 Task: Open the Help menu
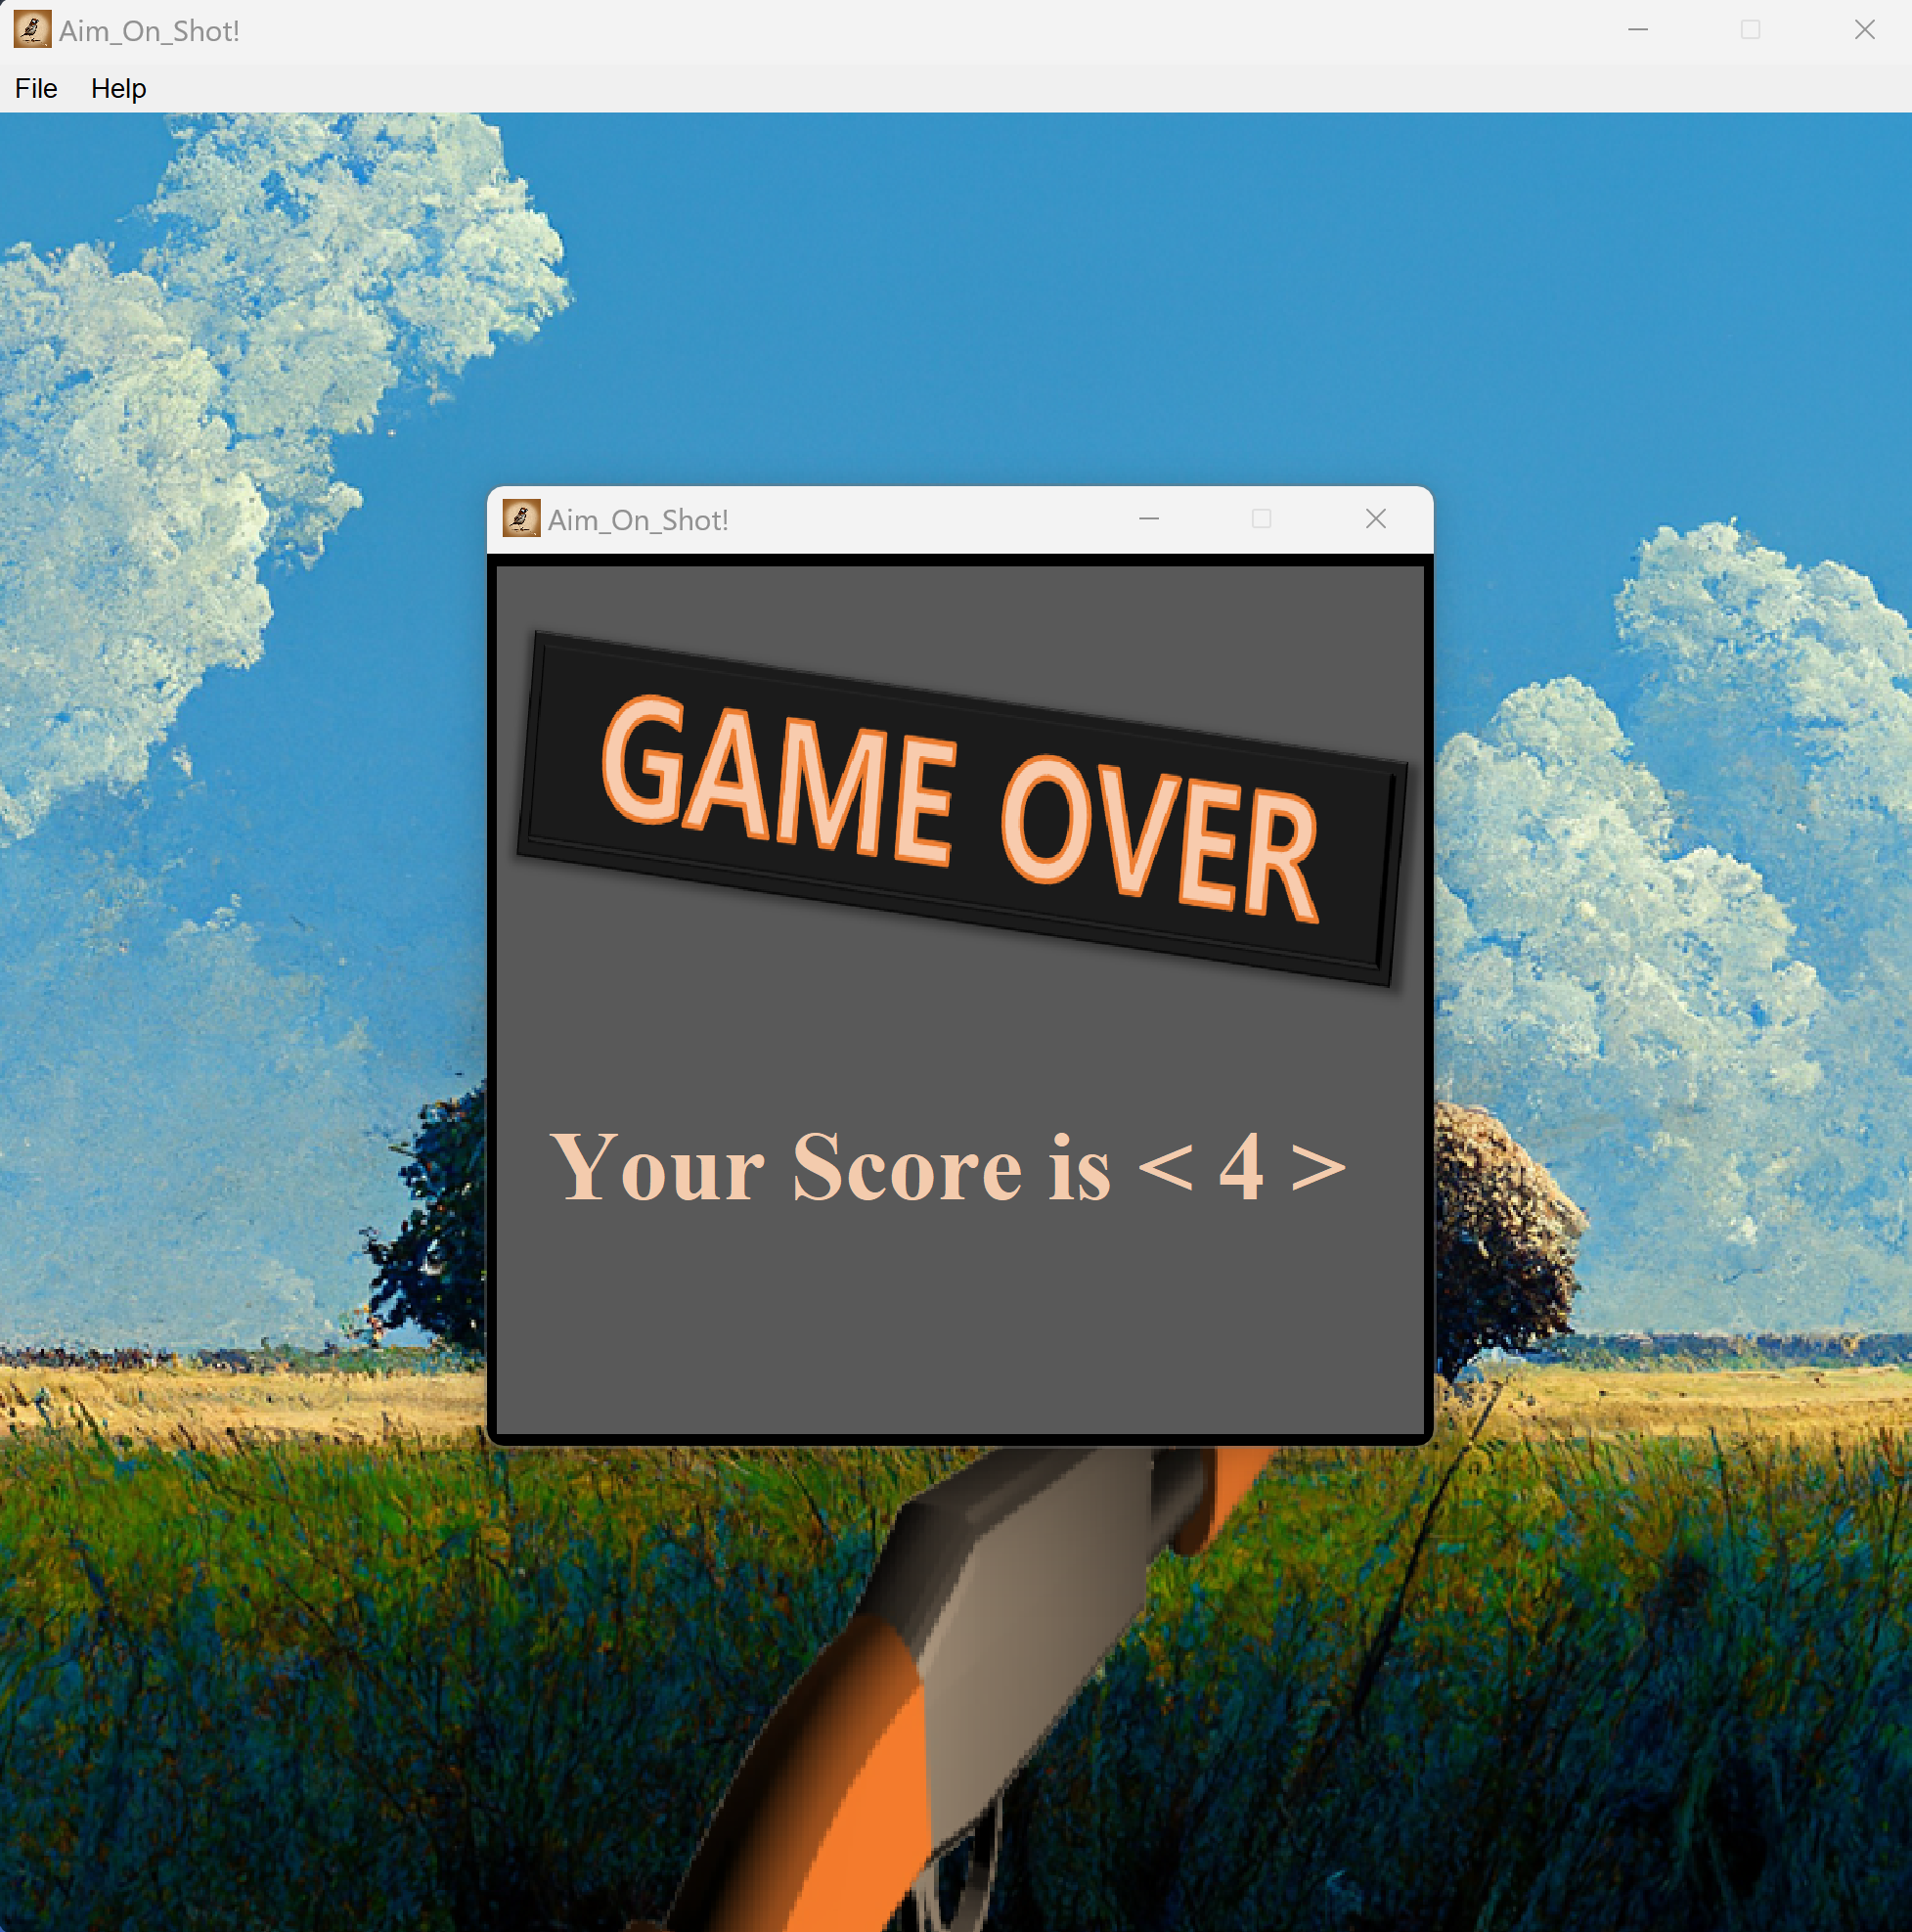[118, 88]
